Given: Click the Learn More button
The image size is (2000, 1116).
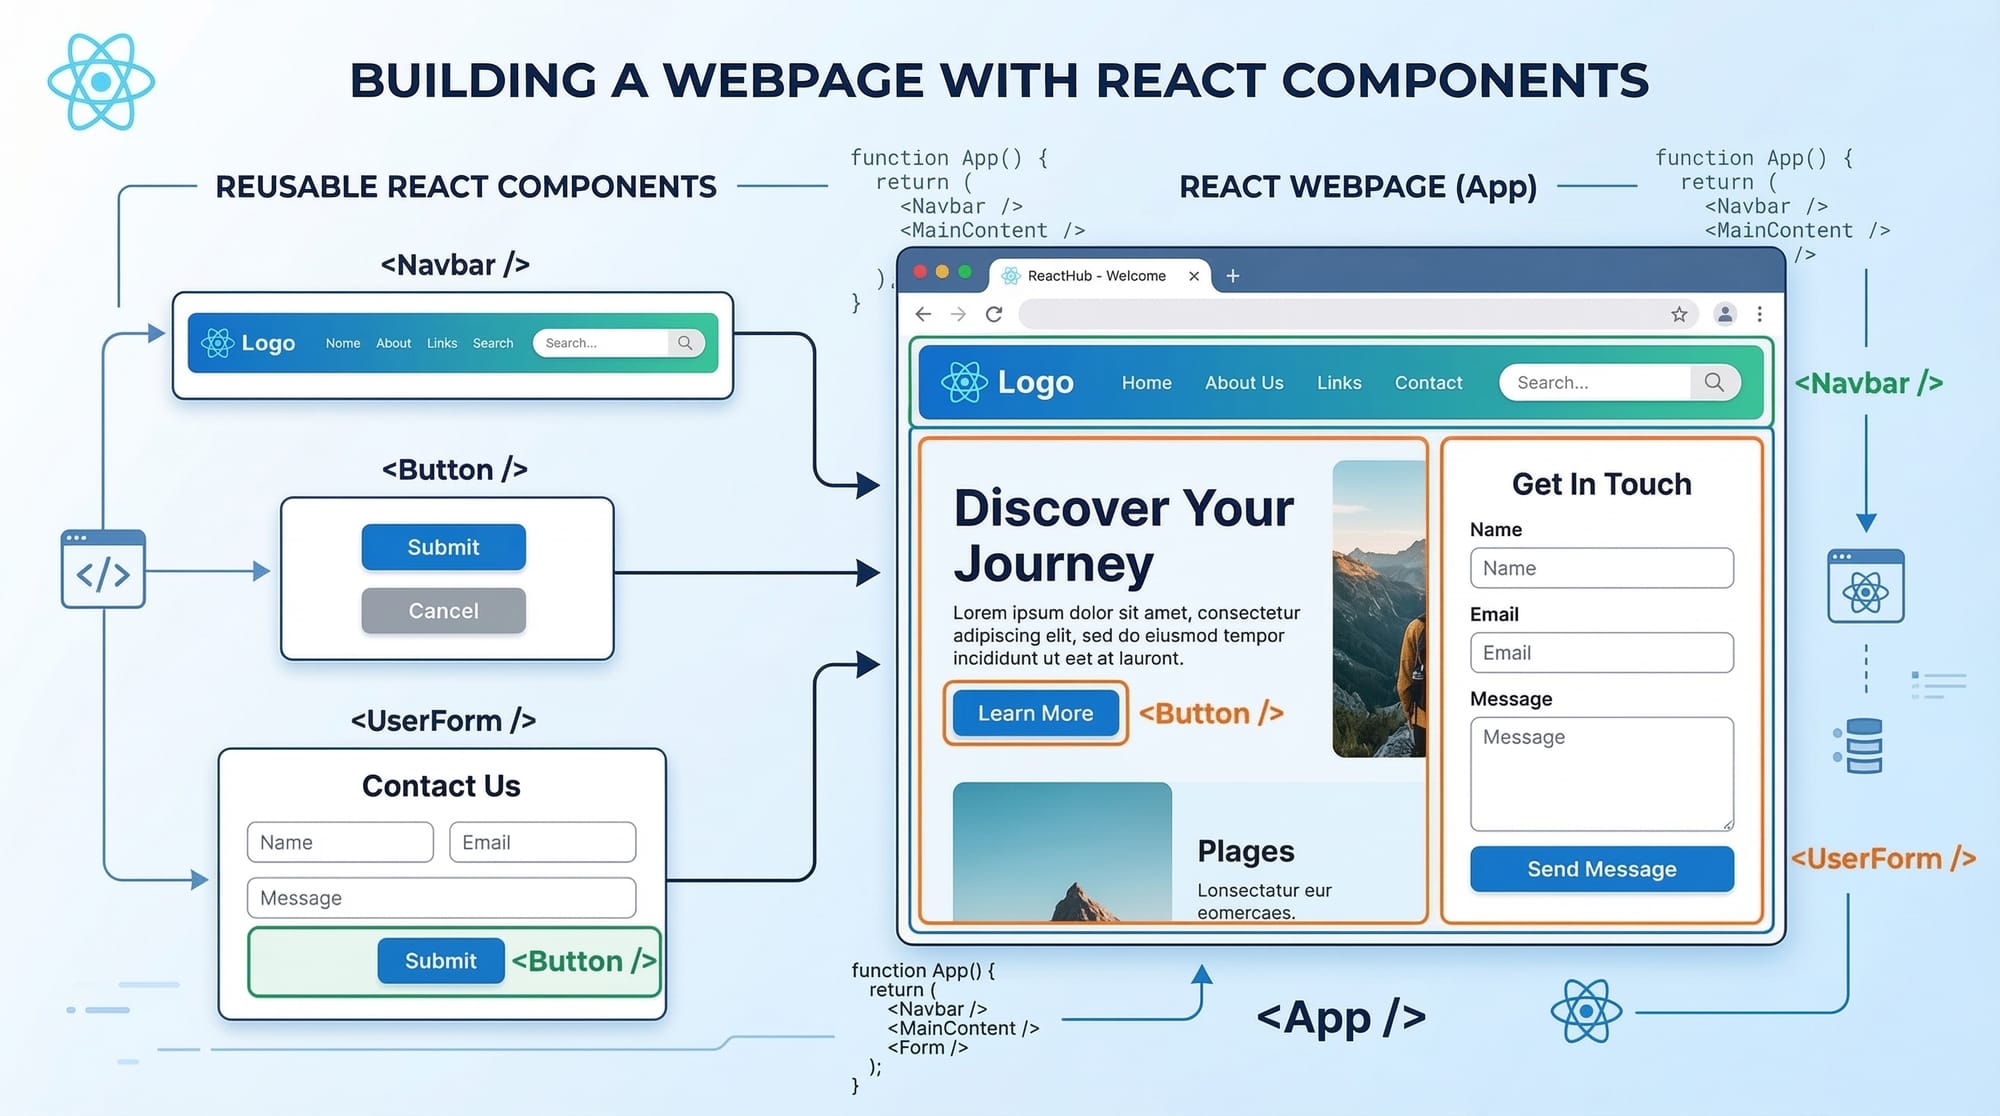Looking at the screenshot, I should pos(1034,713).
